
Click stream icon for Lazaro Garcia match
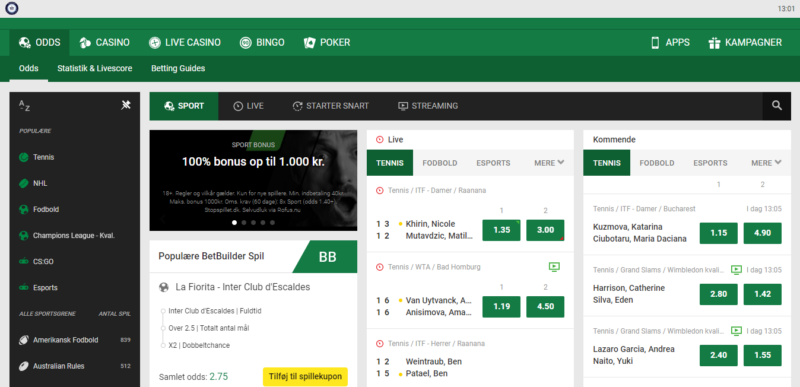coord(736,331)
